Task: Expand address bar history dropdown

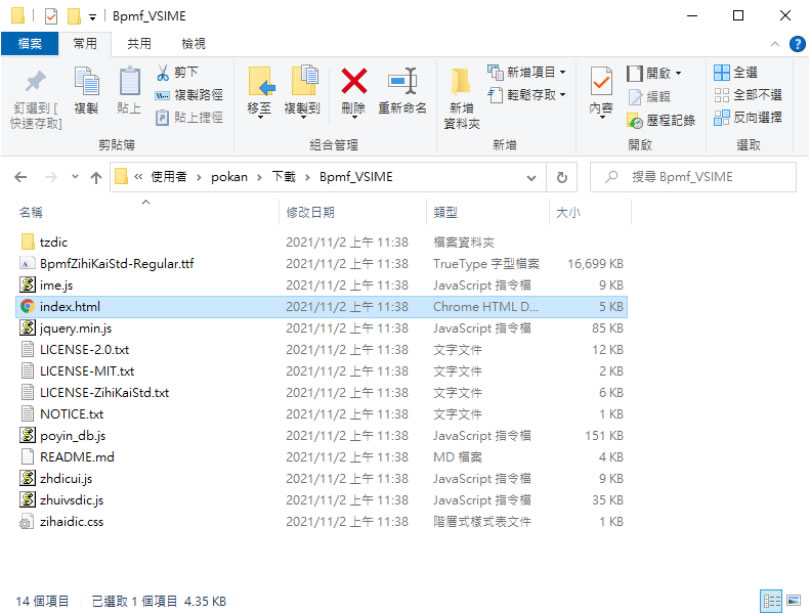Action: [531, 178]
